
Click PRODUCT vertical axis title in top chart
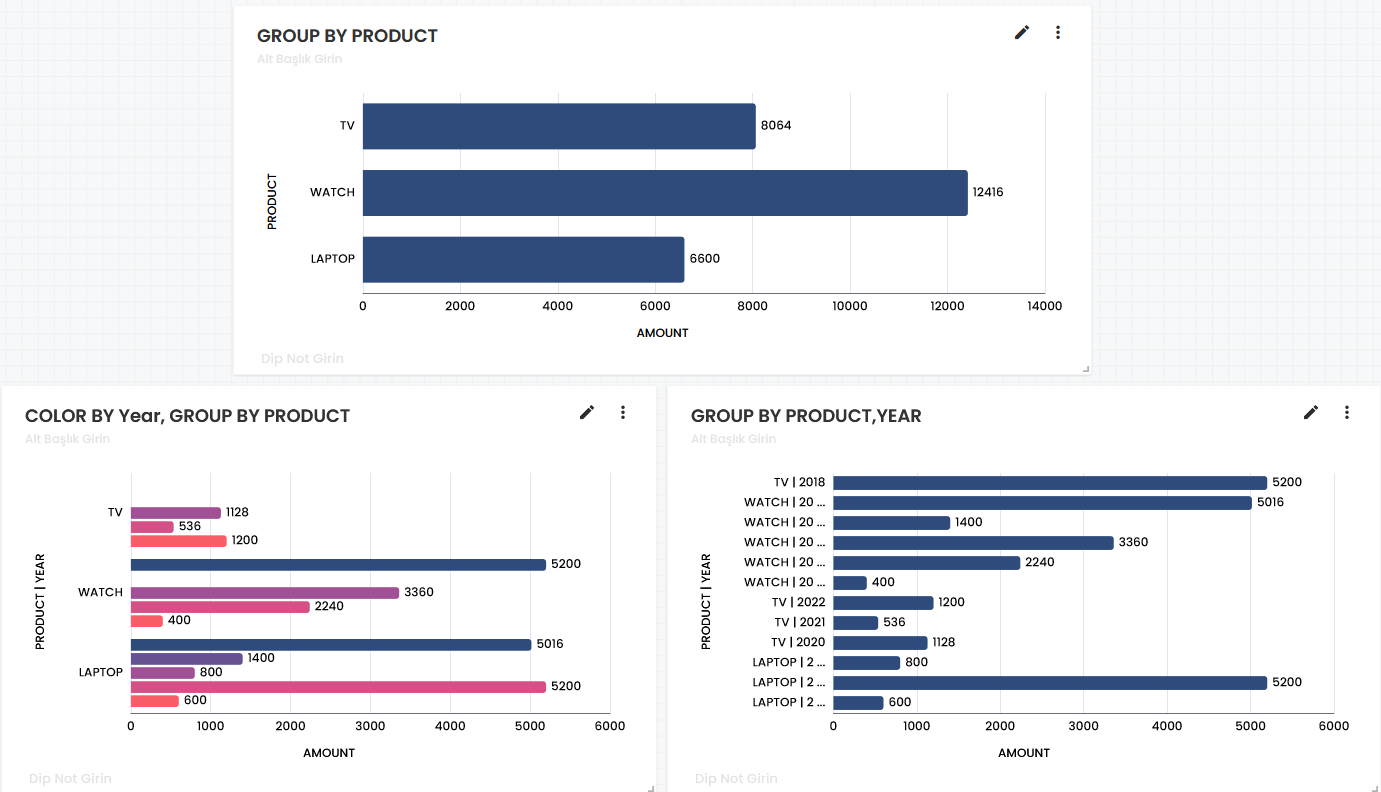tap(272, 202)
